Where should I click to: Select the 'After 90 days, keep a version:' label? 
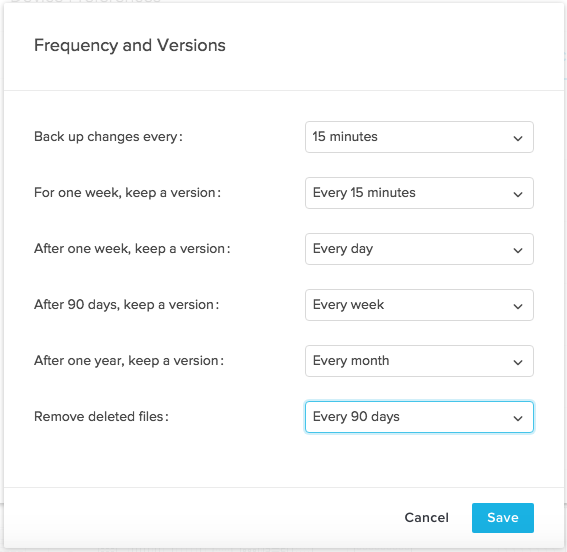[127, 305]
